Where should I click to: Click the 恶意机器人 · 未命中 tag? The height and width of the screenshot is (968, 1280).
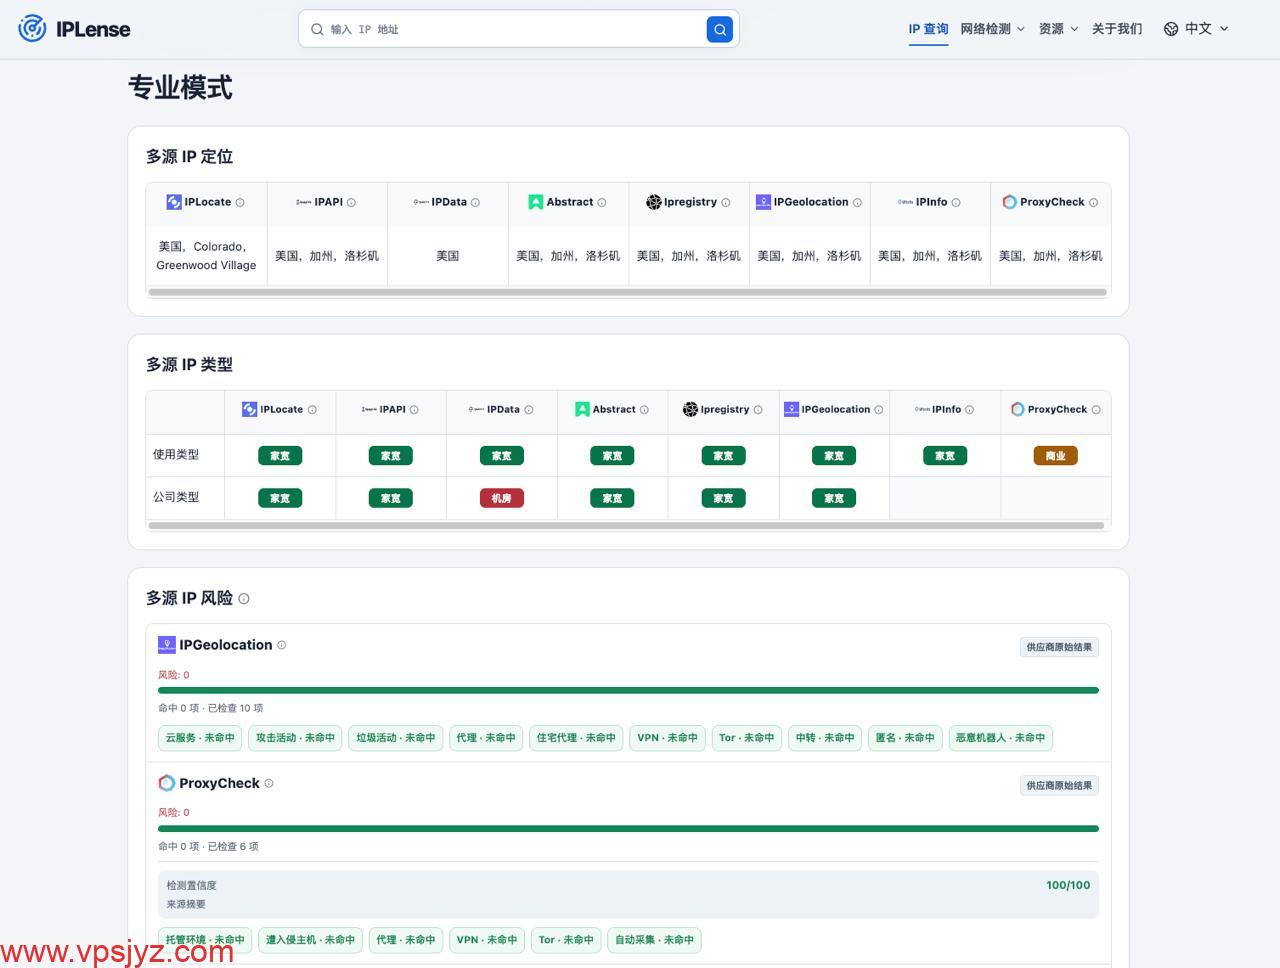point(1000,738)
